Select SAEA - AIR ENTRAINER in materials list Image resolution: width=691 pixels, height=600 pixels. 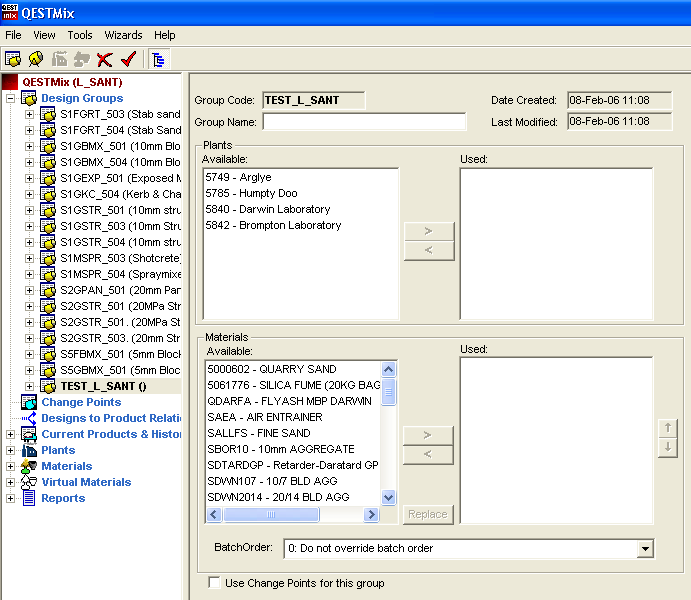pyautogui.click(x=264, y=417)
